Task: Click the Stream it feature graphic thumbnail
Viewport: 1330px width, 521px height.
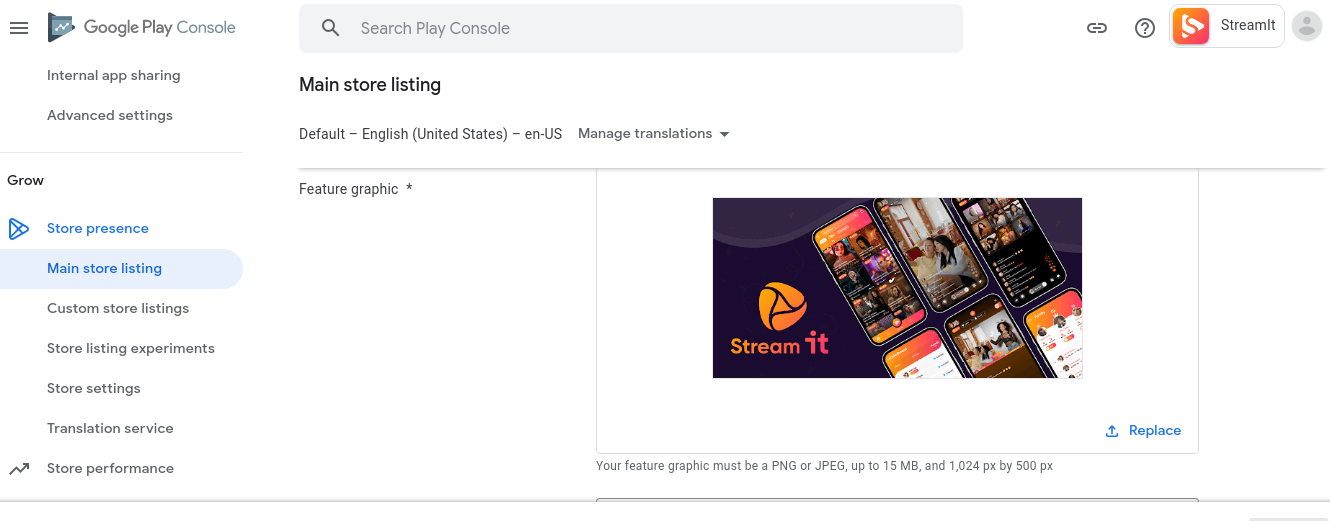Action: click(897, 288)
